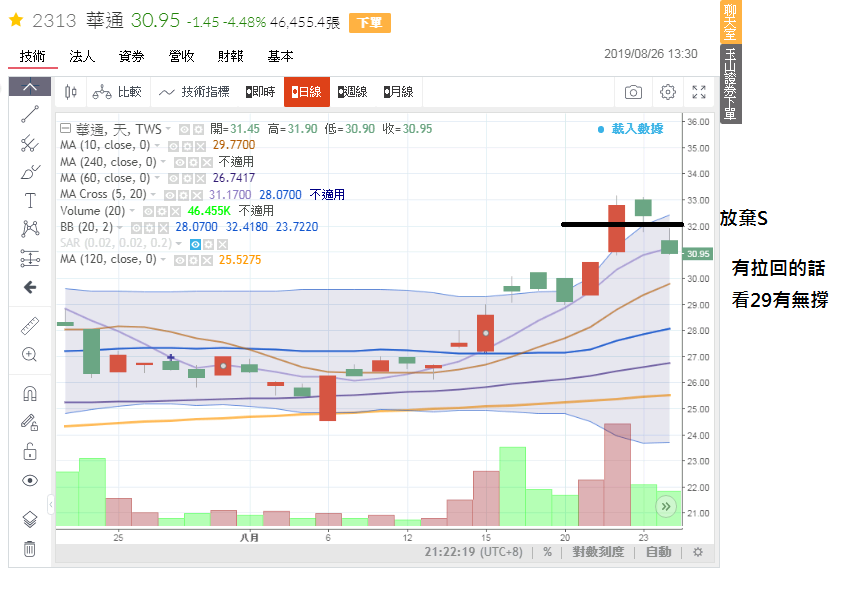
Task: Open chart settings gear in top toolbar
Action: tap(668, 92)
